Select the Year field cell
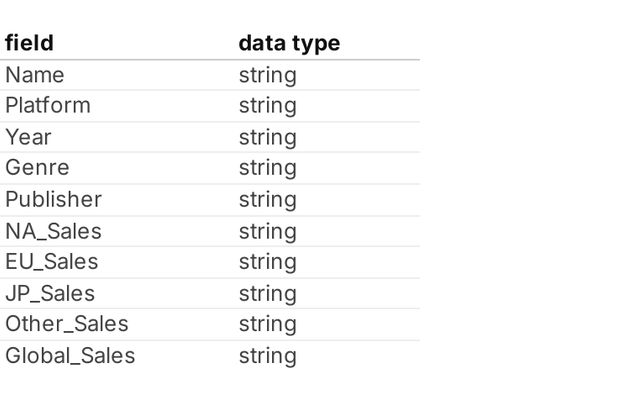This screenshot has height=400, width=640. pyautogui.click(x=28, y=137)
